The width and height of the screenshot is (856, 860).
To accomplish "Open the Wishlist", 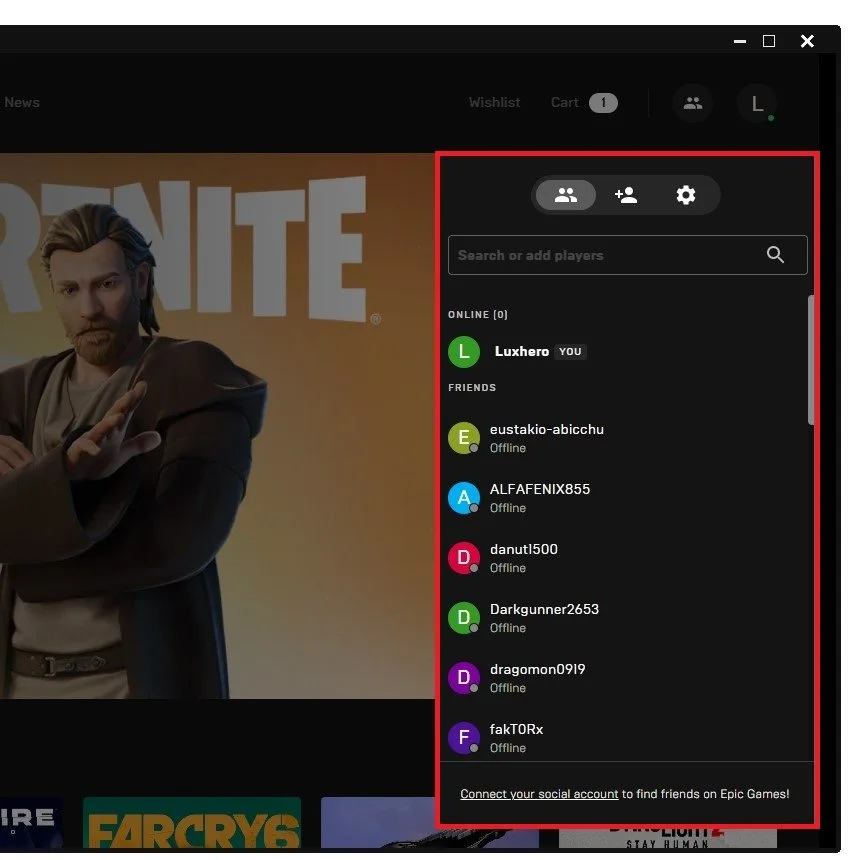I will (x=494, y=102).
